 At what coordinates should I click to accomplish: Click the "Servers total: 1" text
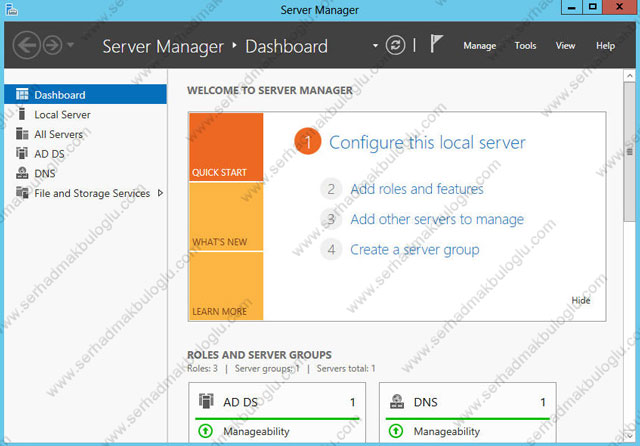pyautogui.click(x=346, y=368)
